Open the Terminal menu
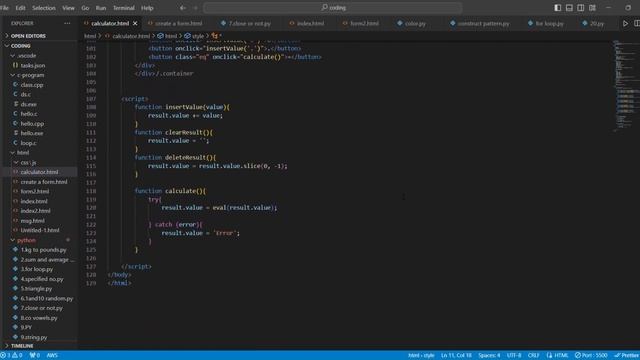The height and width of the screenshot is (360, 640). click(124, 8)
